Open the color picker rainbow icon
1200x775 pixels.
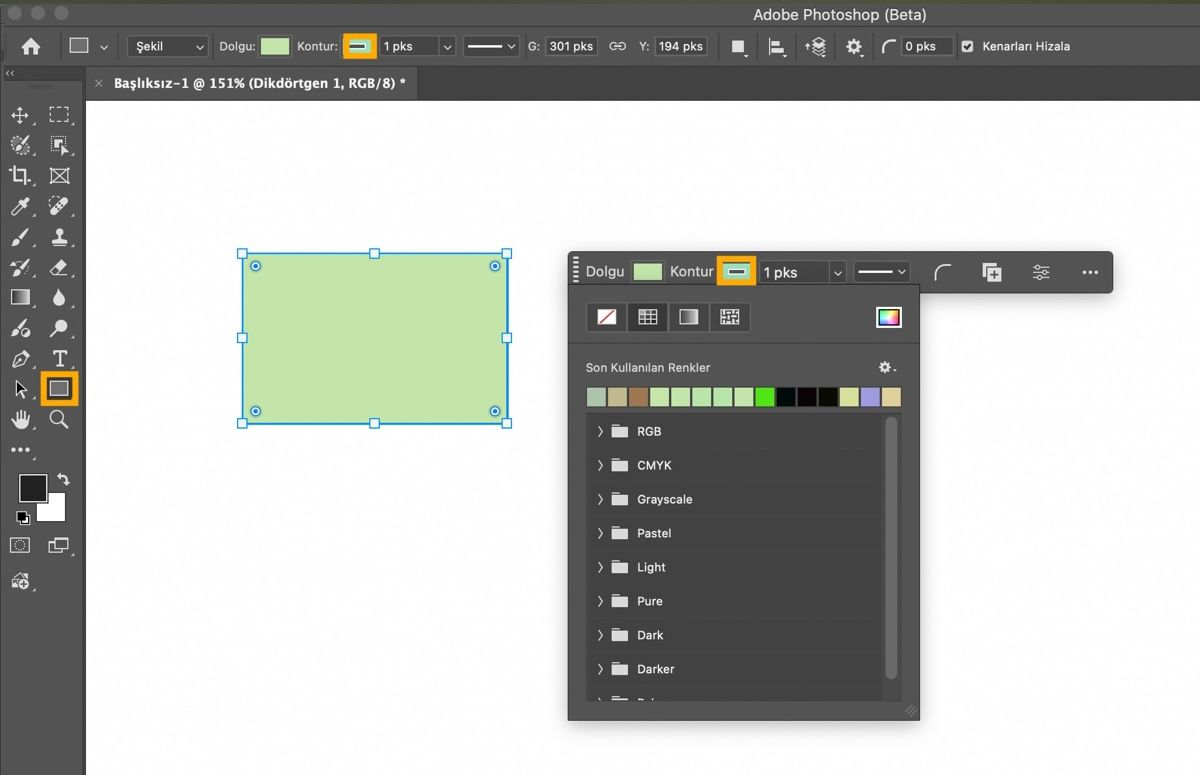tap(888, 318)
